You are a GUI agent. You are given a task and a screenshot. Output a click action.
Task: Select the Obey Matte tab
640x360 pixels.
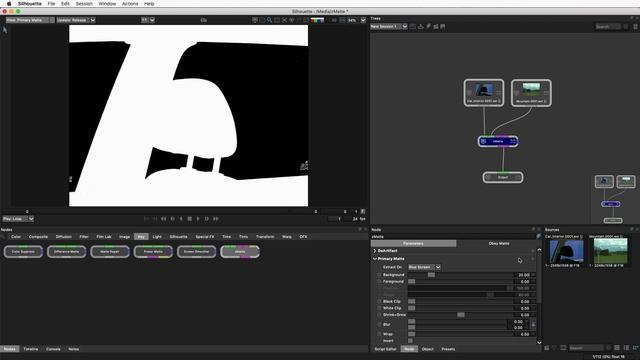(498, 244)
